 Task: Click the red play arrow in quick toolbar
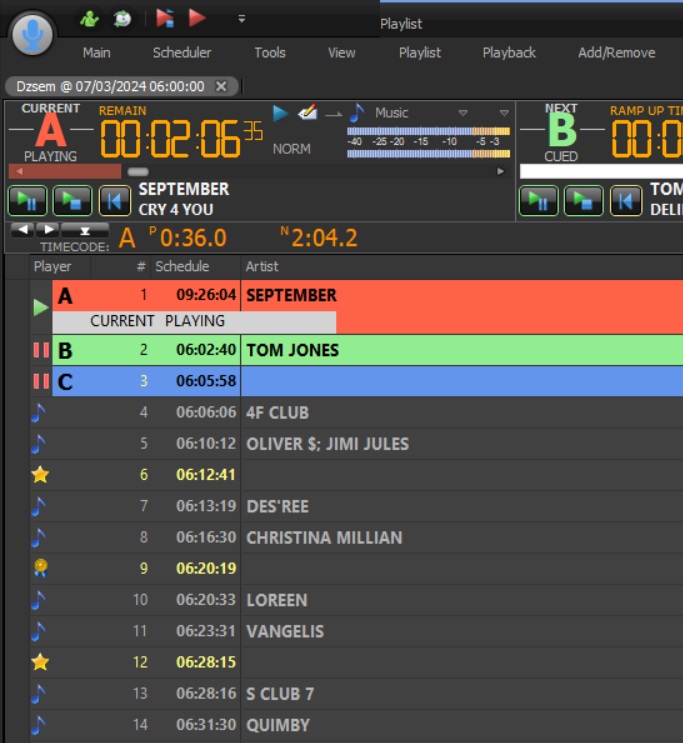[x=197, y=18]
